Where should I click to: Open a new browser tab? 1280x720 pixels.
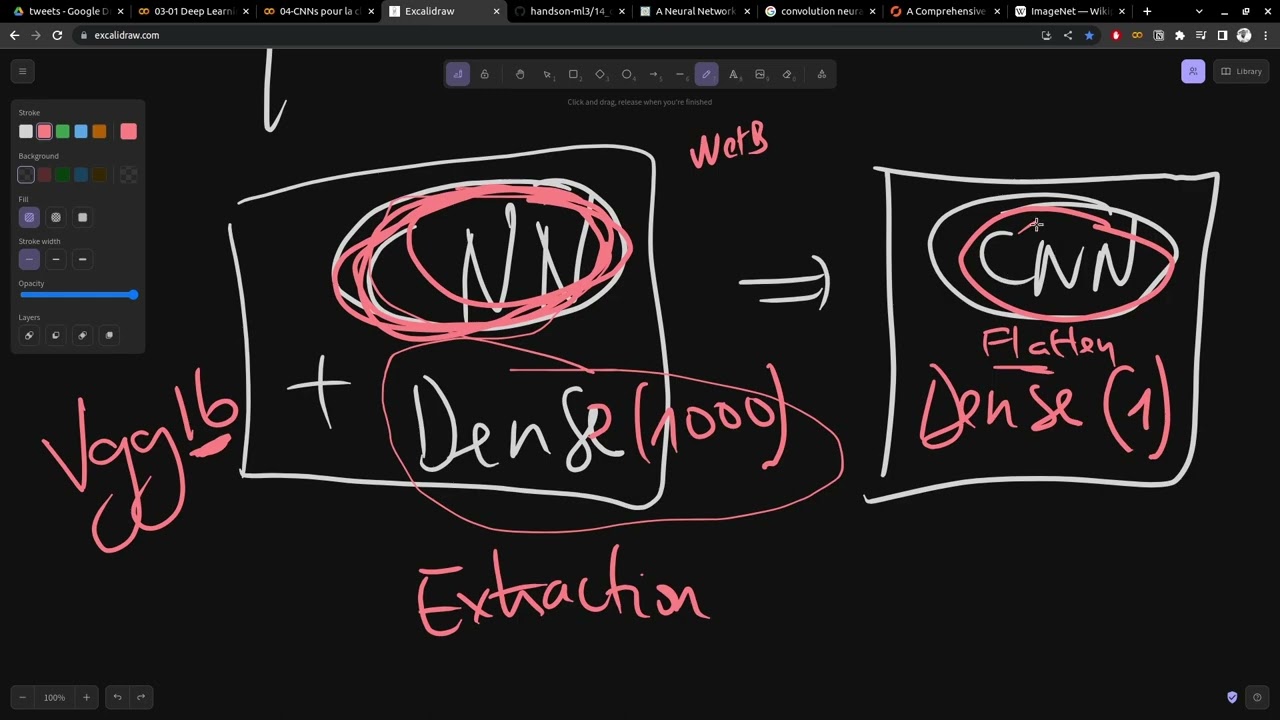(x=1147, y=11)
